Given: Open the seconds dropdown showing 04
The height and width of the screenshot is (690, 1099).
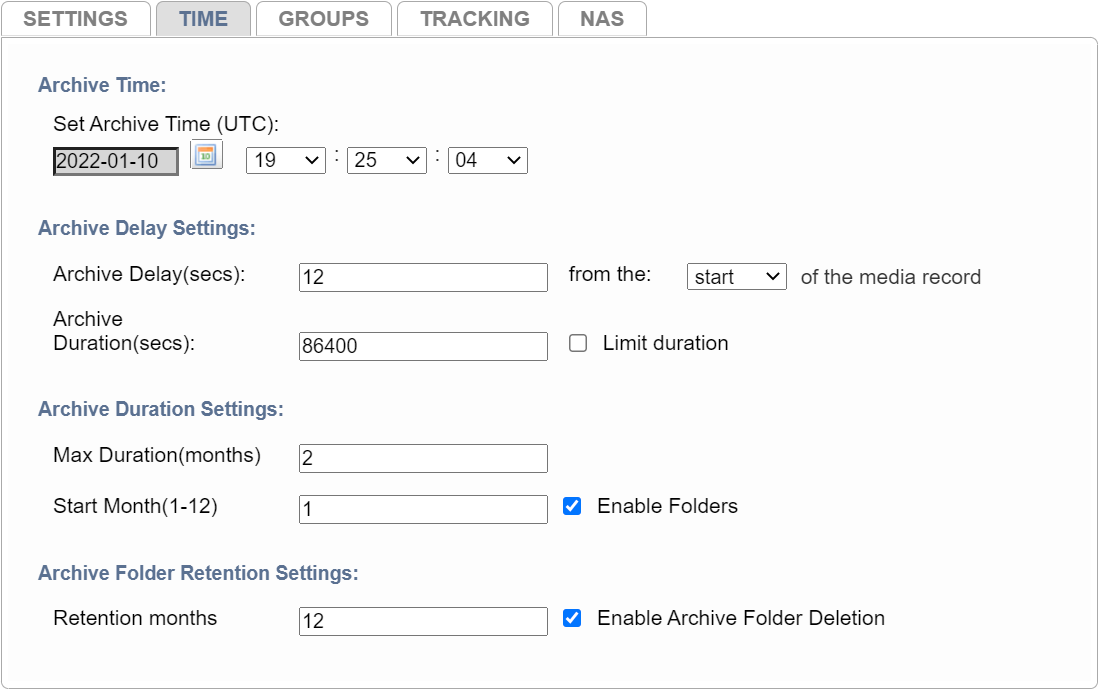Looking at the screenshot, I should [x=487, y=160].
